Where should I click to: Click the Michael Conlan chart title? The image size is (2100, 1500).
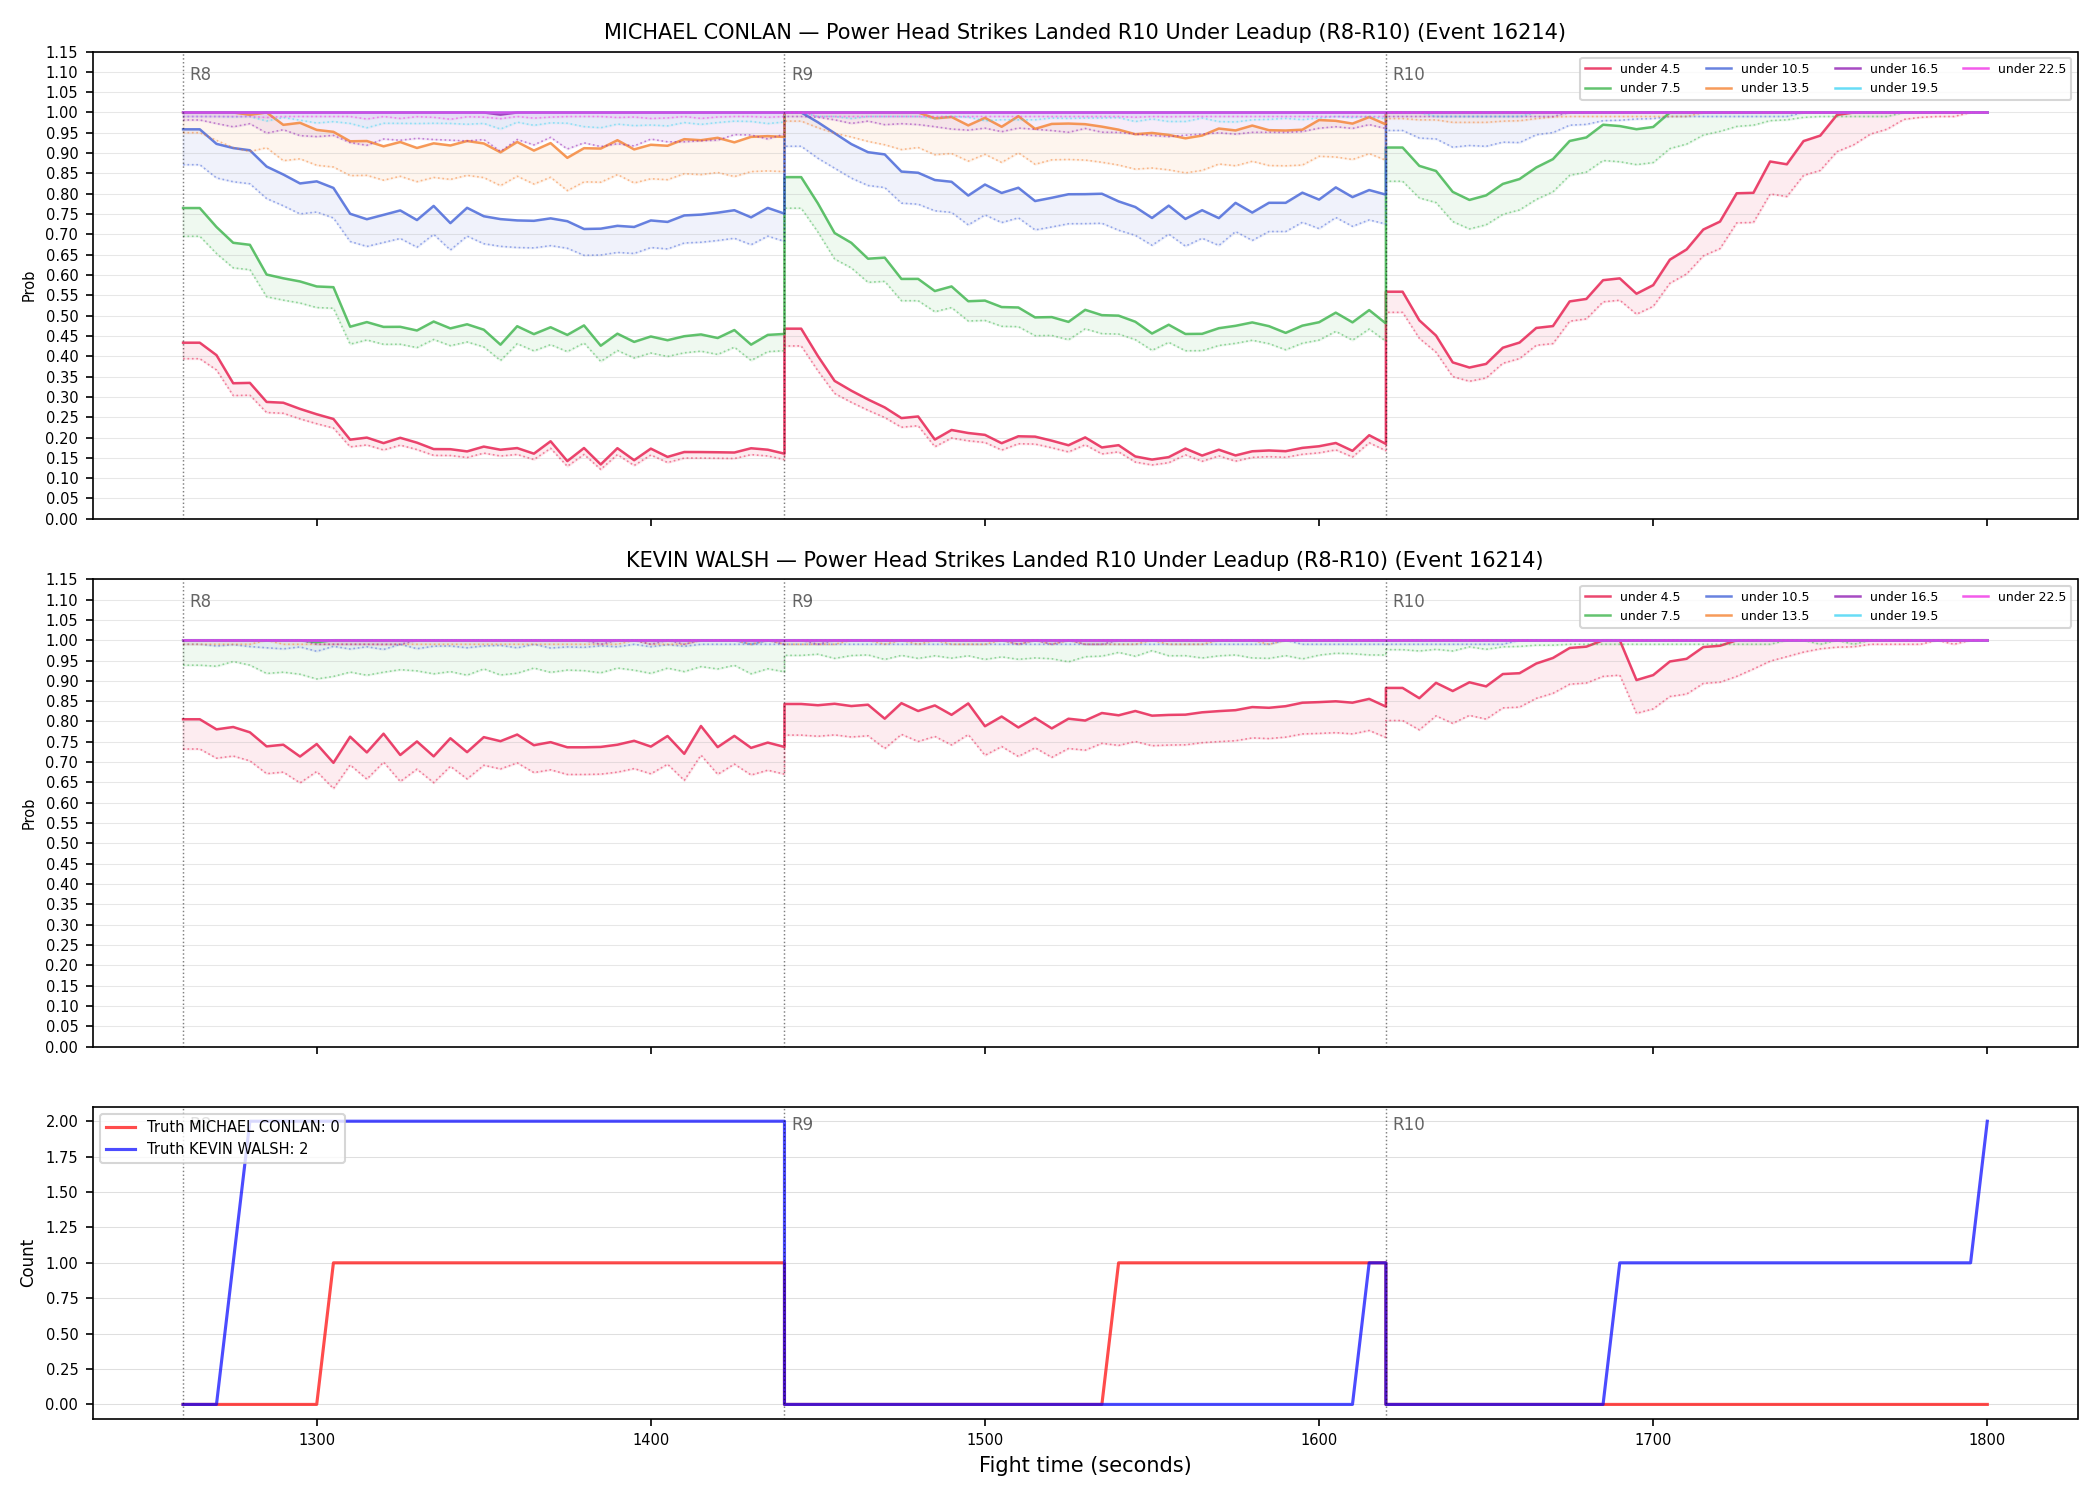1084,32
